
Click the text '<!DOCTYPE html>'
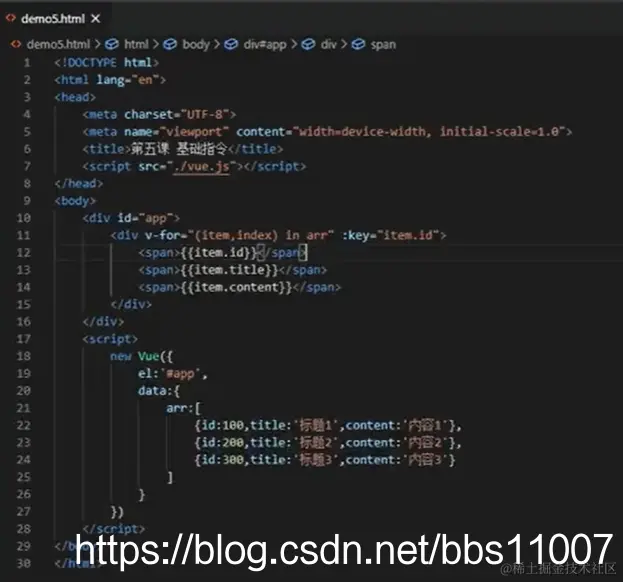coord(106,63)
